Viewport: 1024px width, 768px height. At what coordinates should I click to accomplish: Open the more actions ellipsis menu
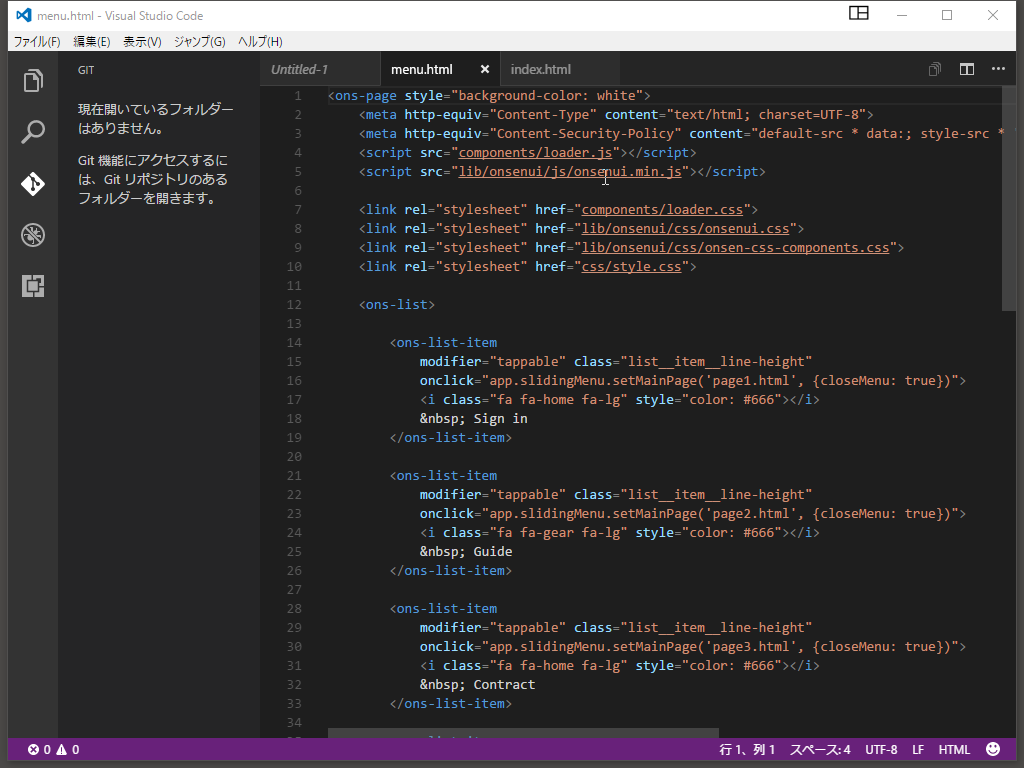click(x=999, y=69)
